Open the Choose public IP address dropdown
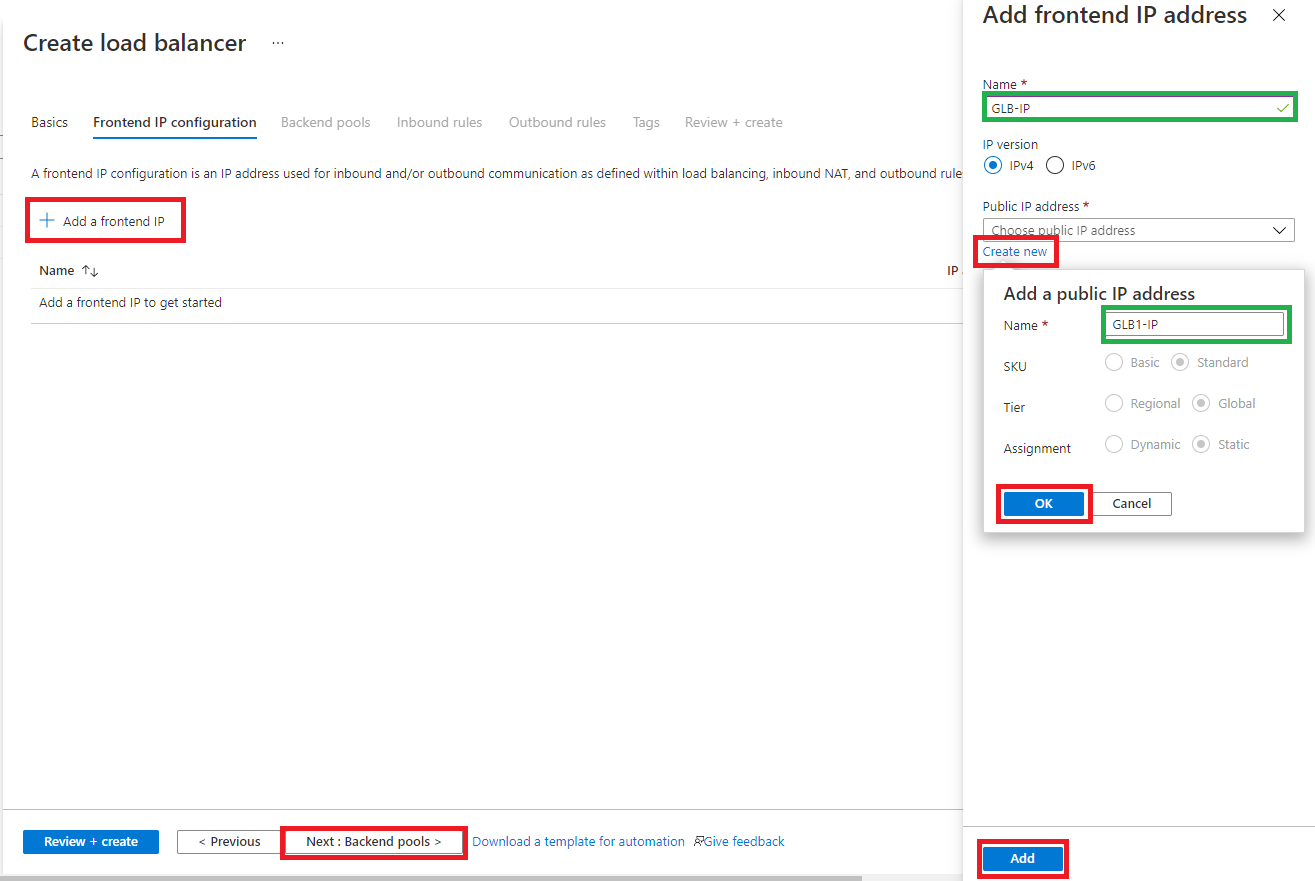This screenshot has height=881, width=1315. [x=1138, y=230]
